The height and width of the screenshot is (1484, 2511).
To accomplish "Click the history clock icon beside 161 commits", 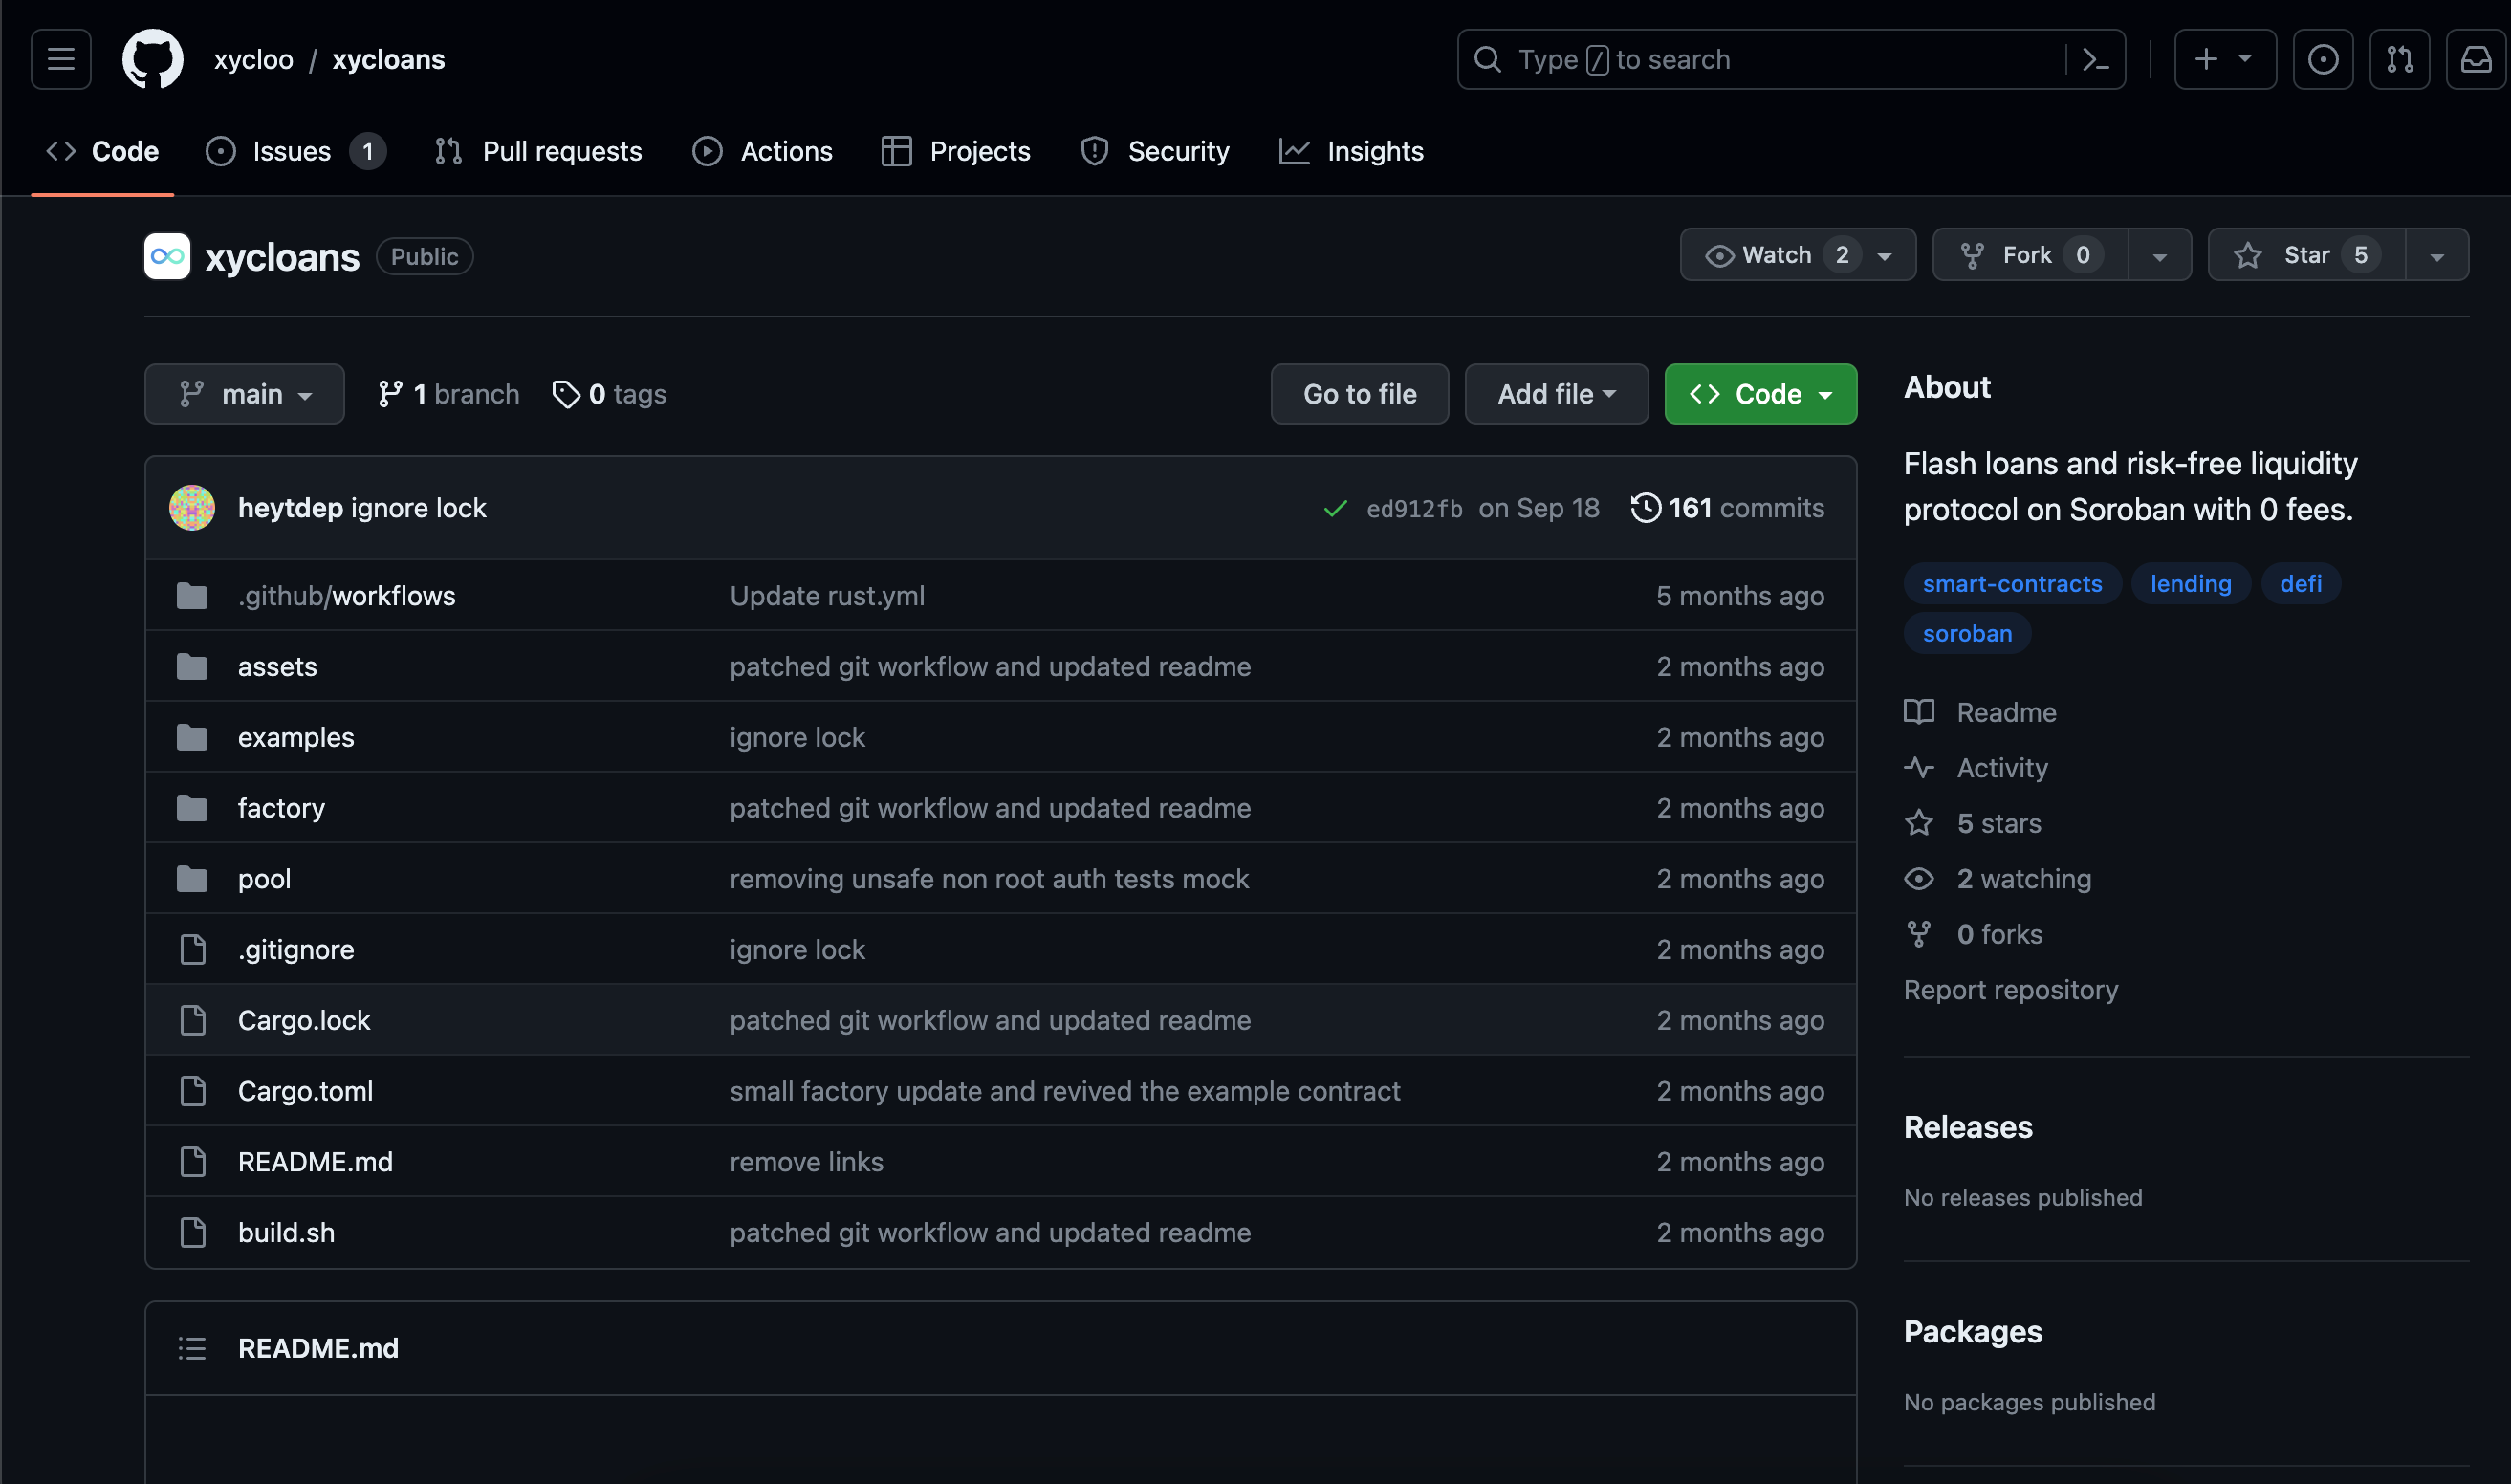I will pos(1645,508).
